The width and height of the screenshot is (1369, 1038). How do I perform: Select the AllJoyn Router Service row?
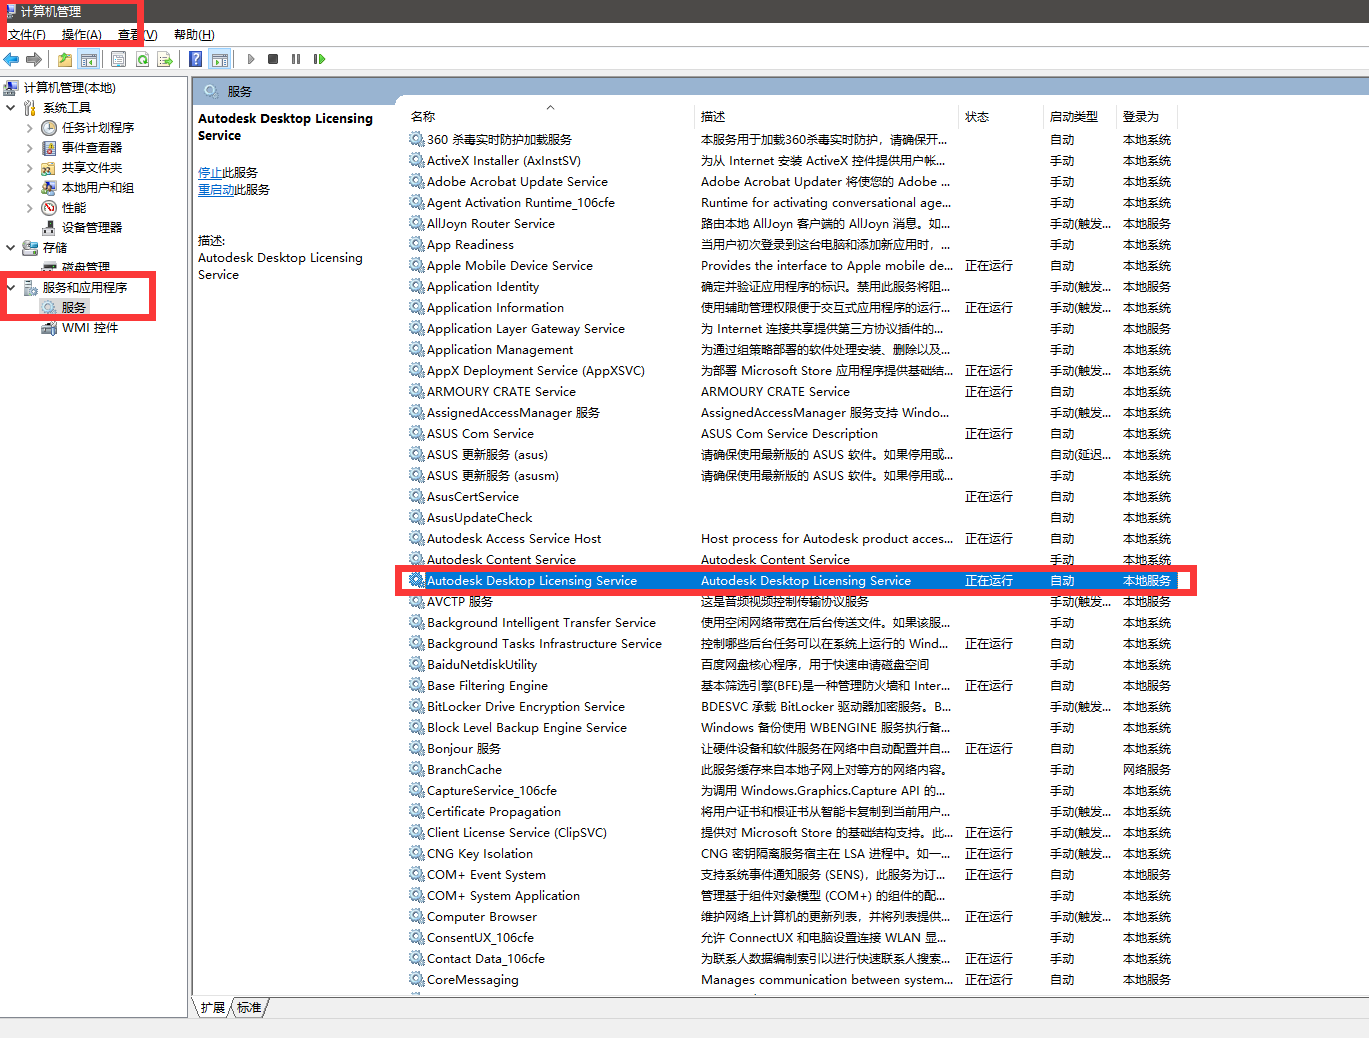click(793, 224)
